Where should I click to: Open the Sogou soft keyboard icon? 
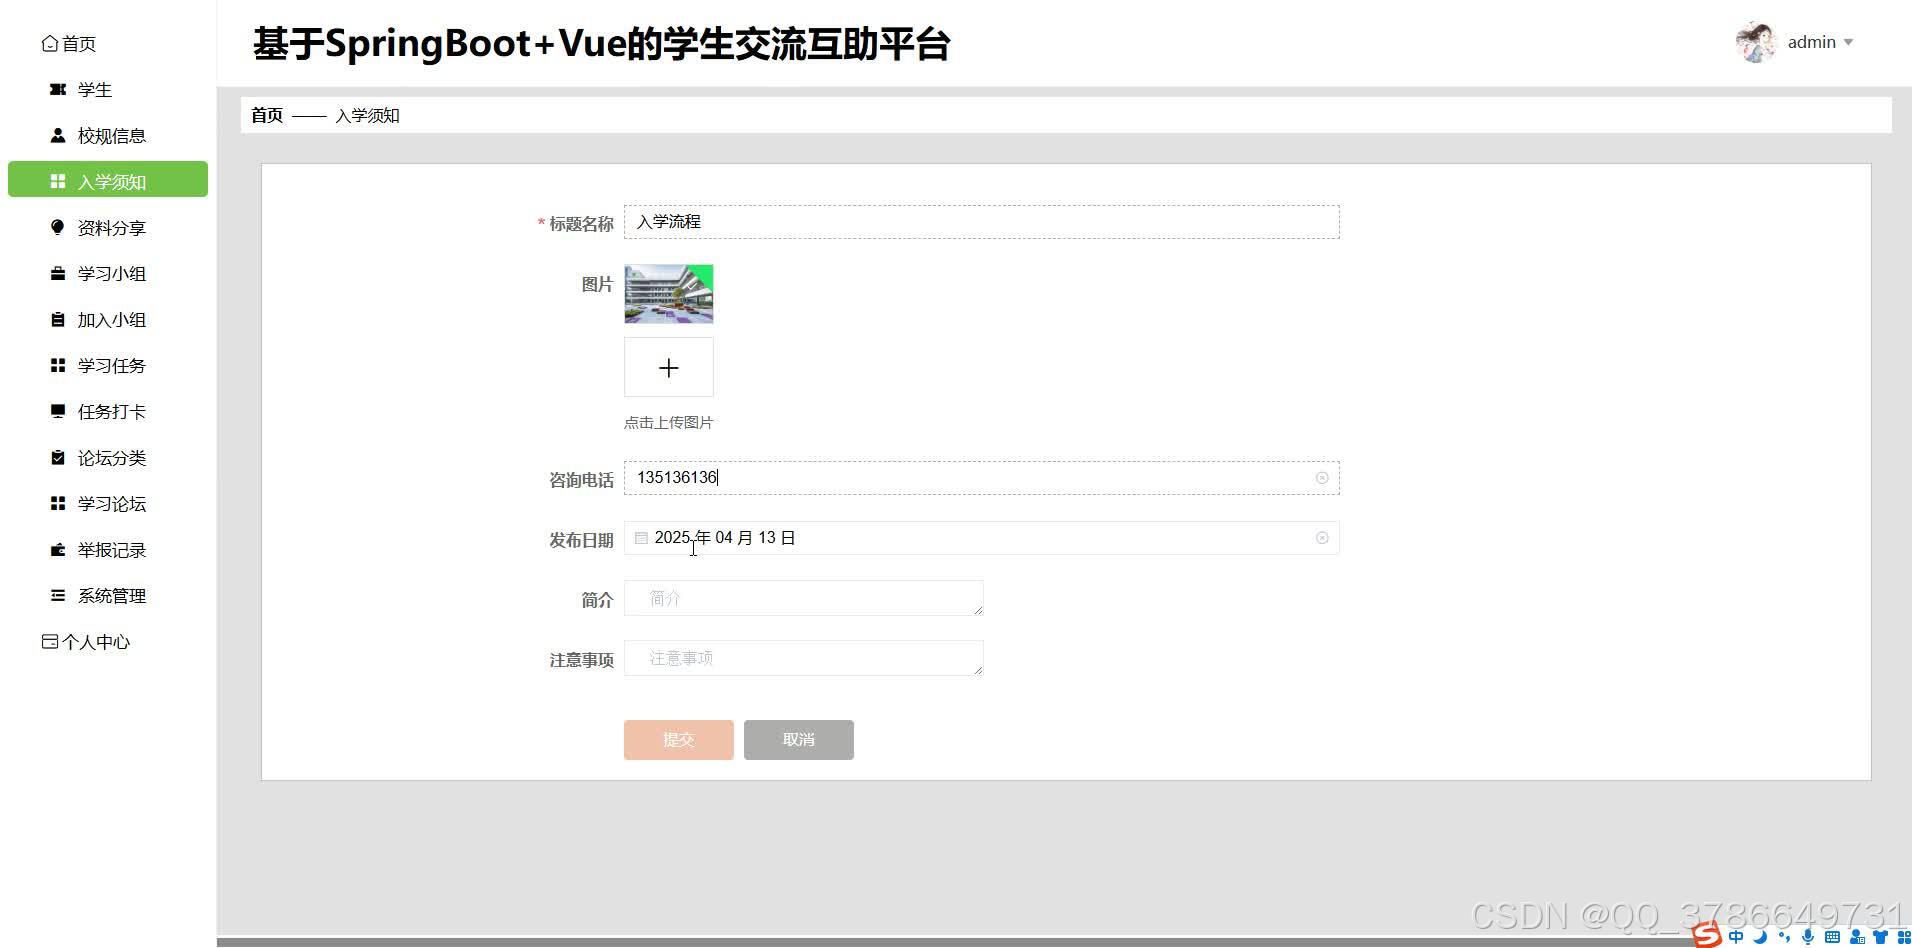tap(1833, 937)
